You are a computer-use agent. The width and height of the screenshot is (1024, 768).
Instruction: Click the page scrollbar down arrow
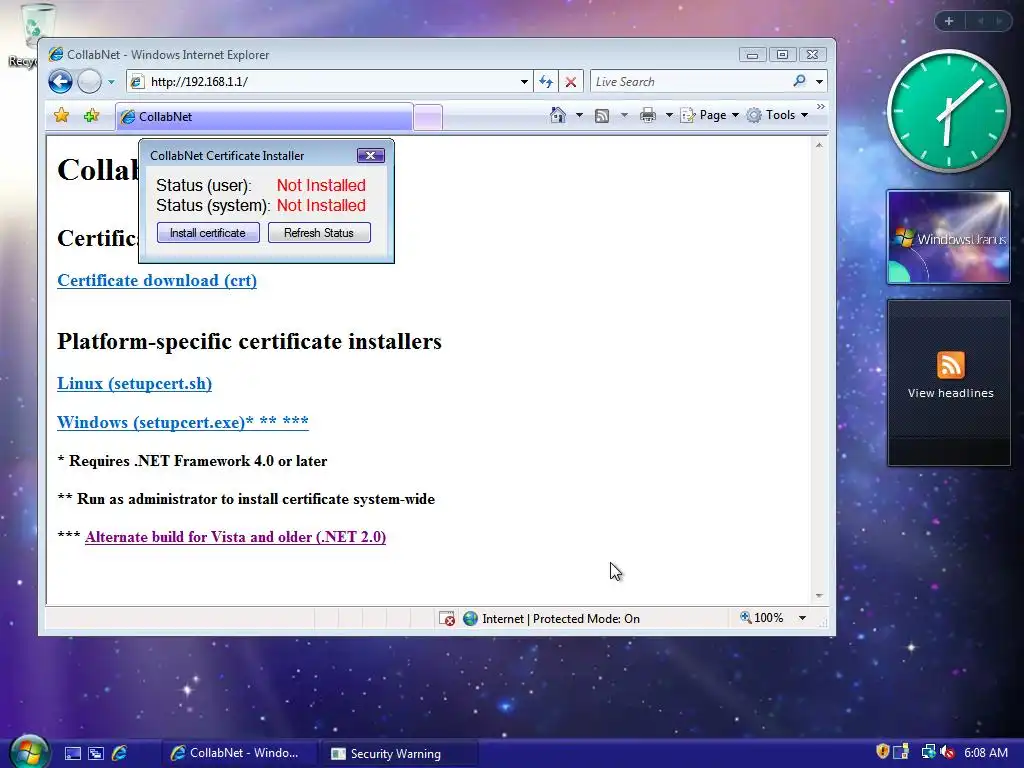[819, 596]
